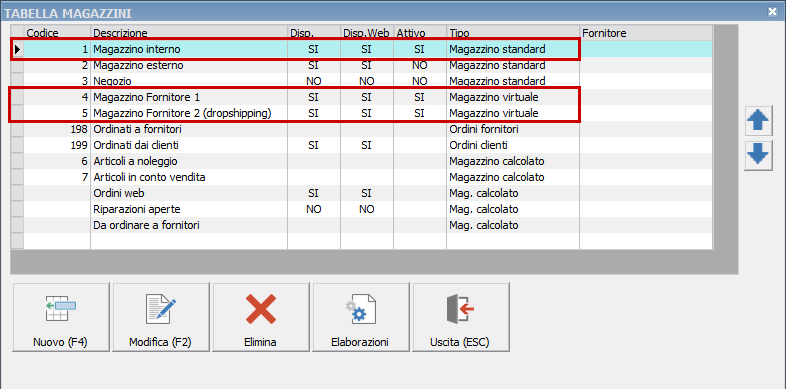Click the Tipo column header
The width and height of the screenshot is (786, 389).
coord(513,33)
